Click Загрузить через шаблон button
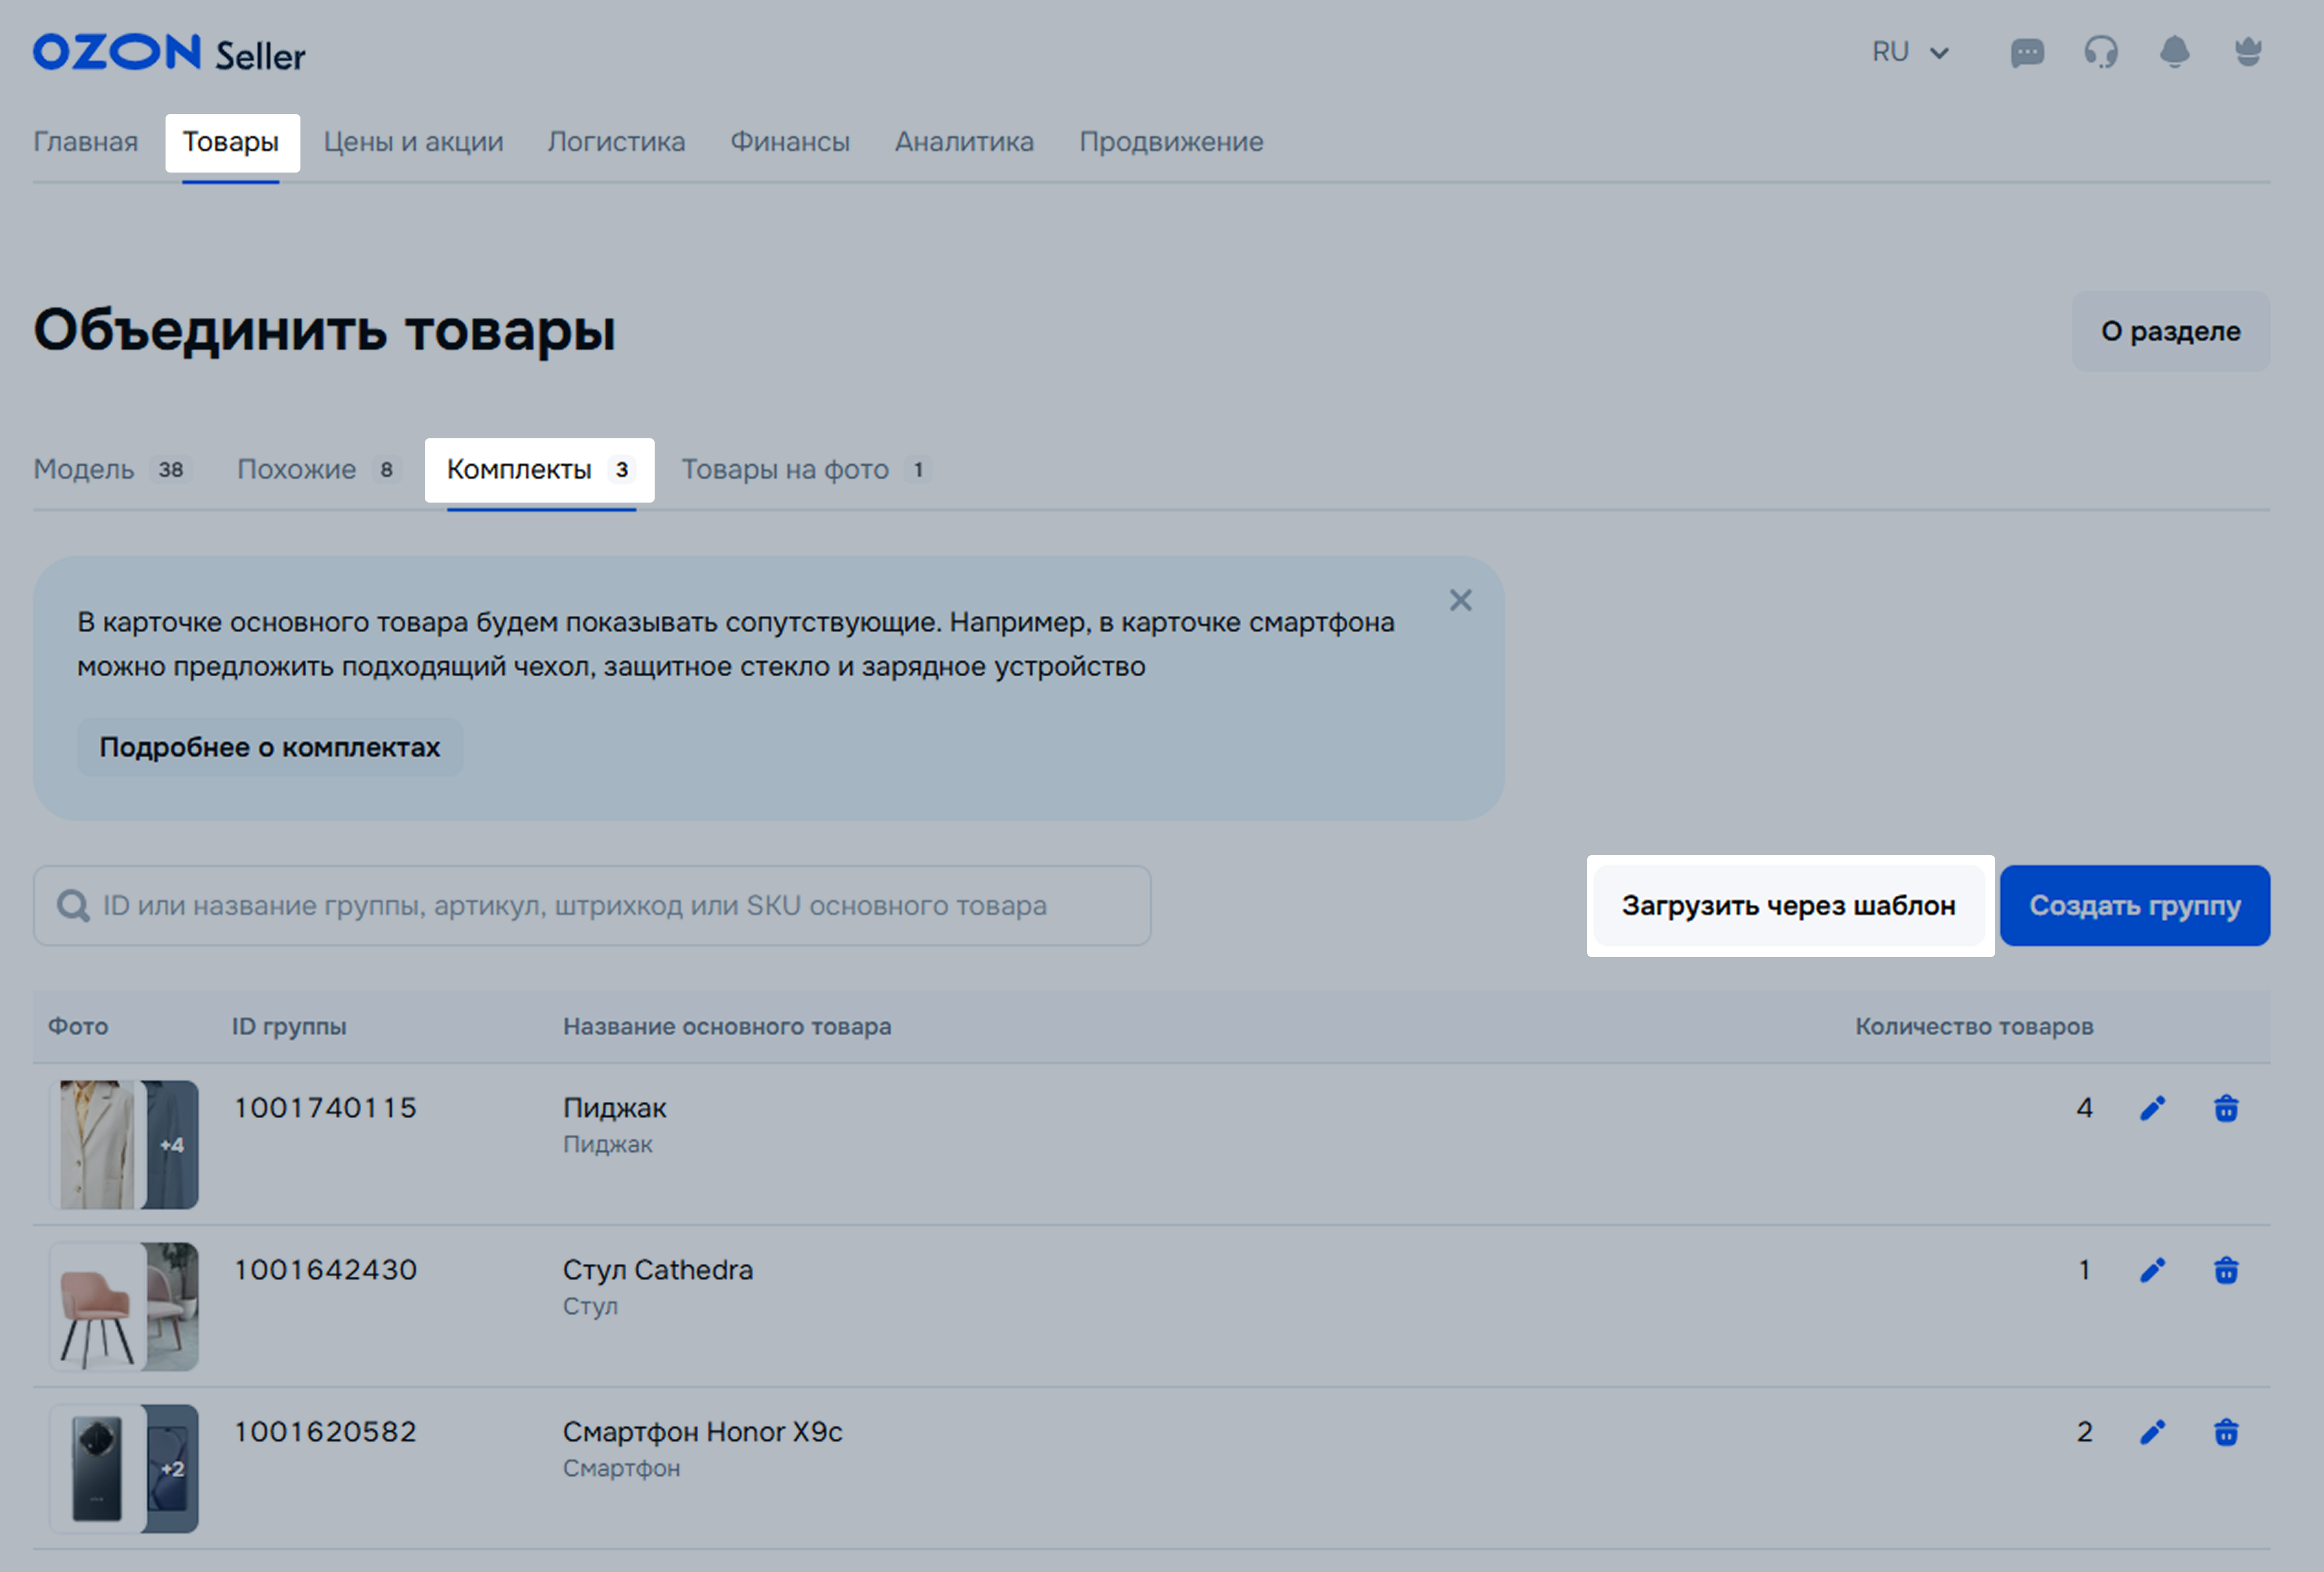The height and width of the screenshot is (1572, 2324). pos(1788,905)
